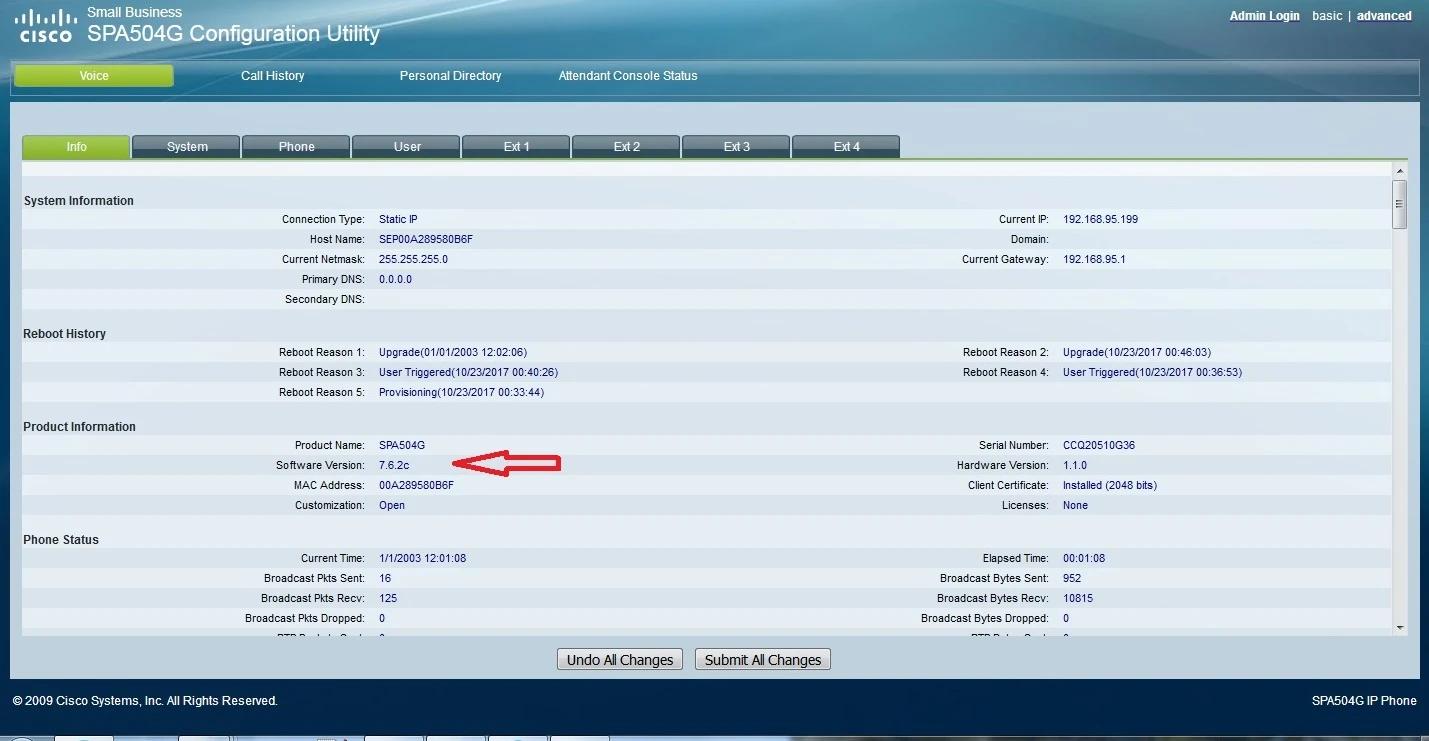
Task: Click Submit All Changes
Action: click(x=763, y=660)
